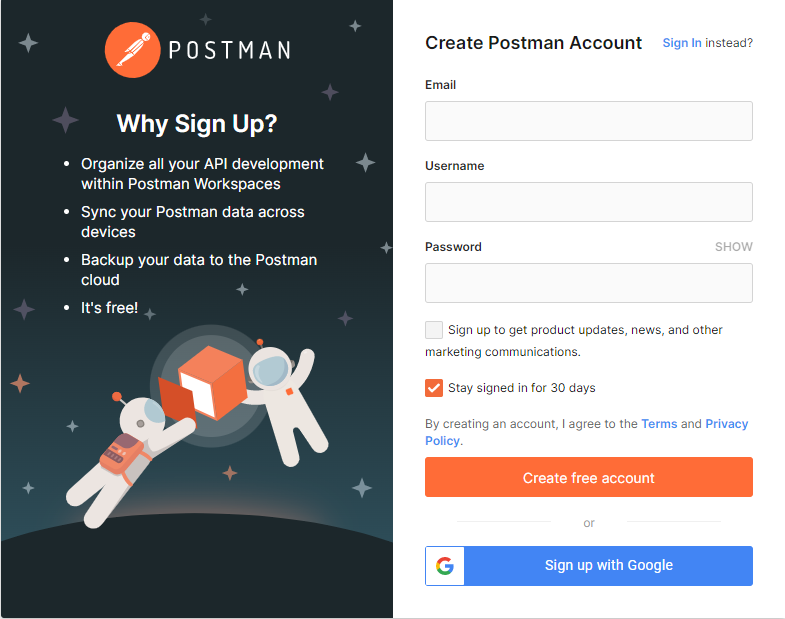Image resolution: width=785 pixels, height=619 pixels.
Task: Enable the marketing communications checkbox
Action: coord(434,331)
